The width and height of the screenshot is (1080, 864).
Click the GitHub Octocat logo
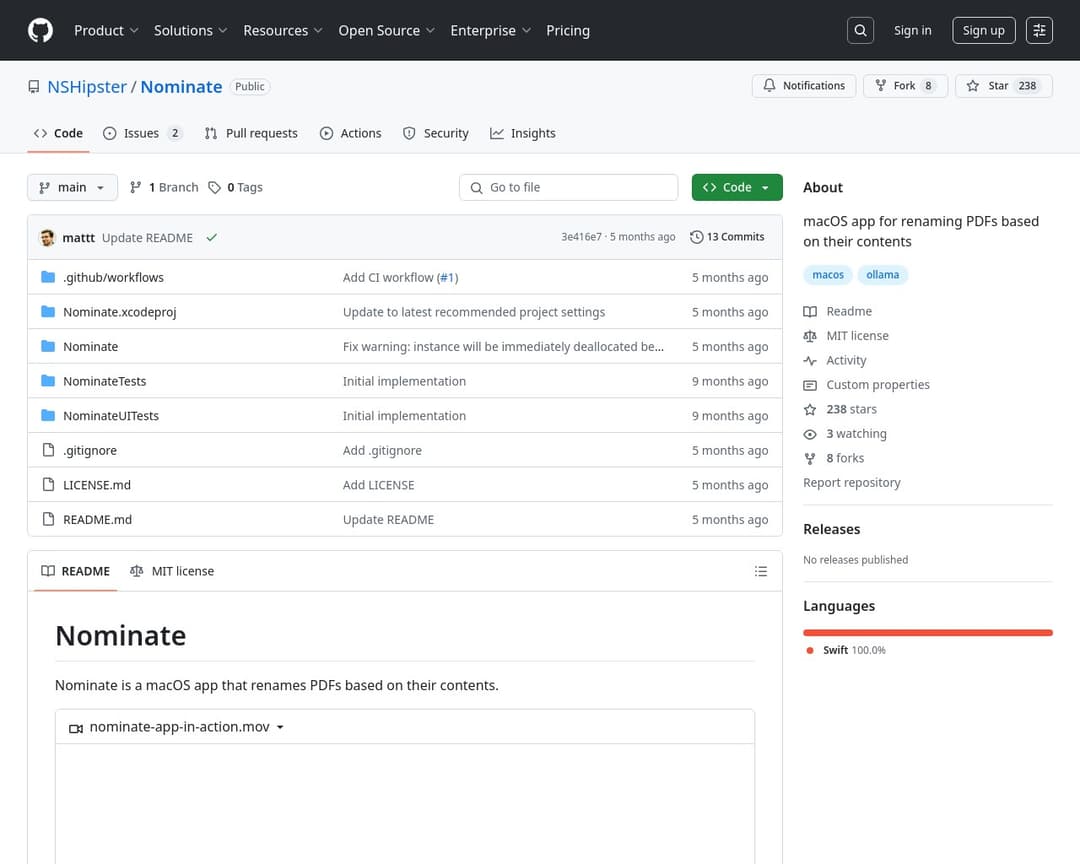(x=40, y=30)
